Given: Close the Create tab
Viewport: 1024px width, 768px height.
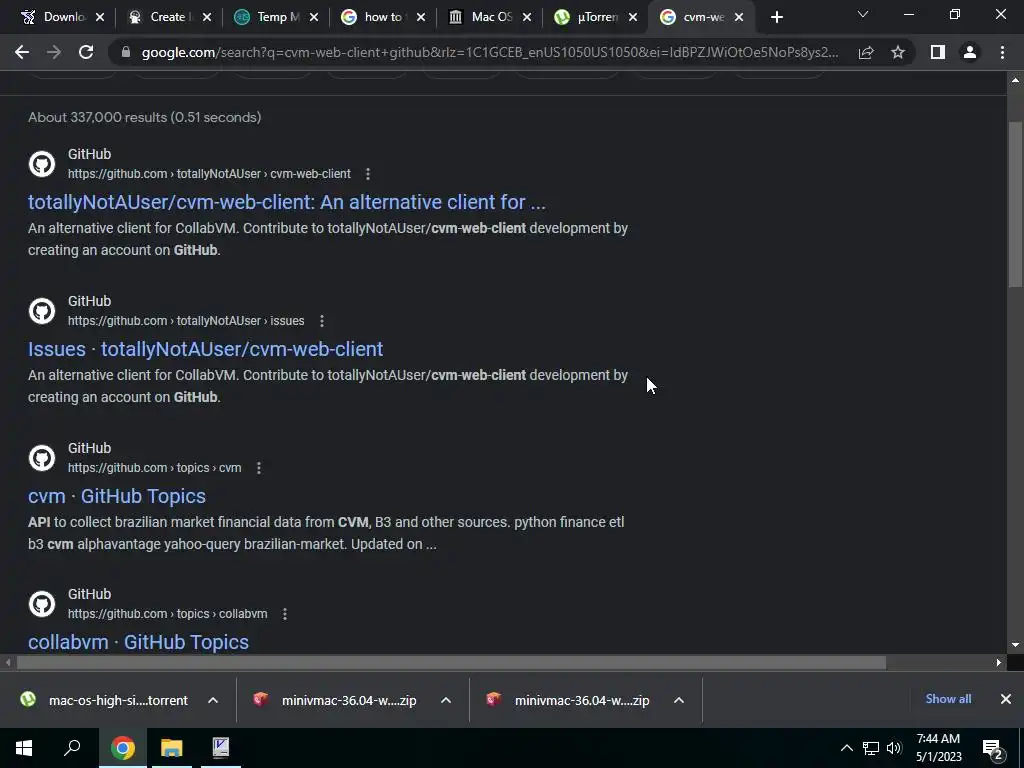Looking at the screenshot, I should [207, 18].
